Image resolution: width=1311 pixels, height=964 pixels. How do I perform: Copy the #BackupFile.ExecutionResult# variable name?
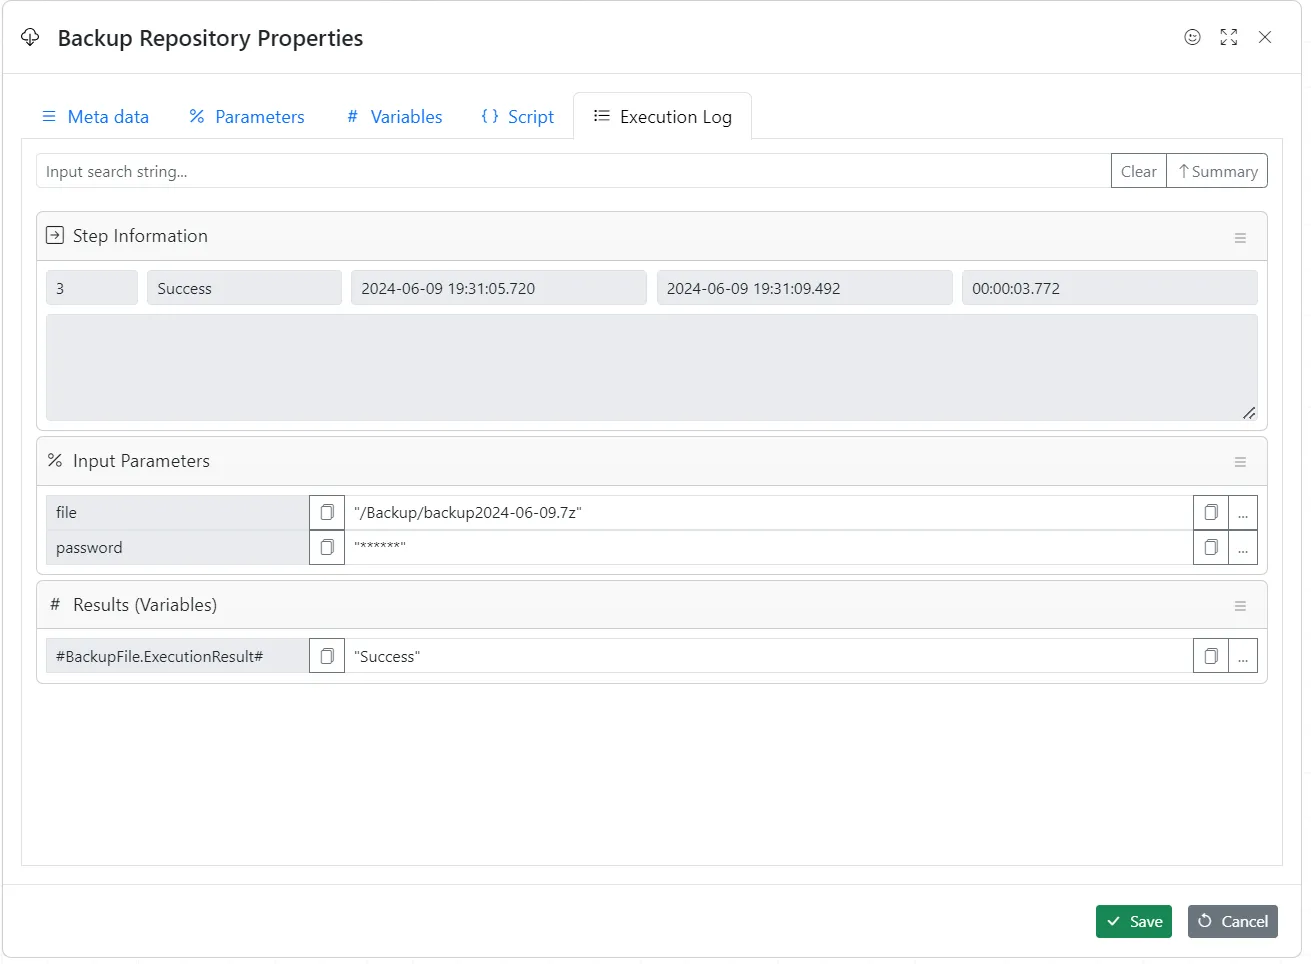pyautogui.click(x=327, y=656)
